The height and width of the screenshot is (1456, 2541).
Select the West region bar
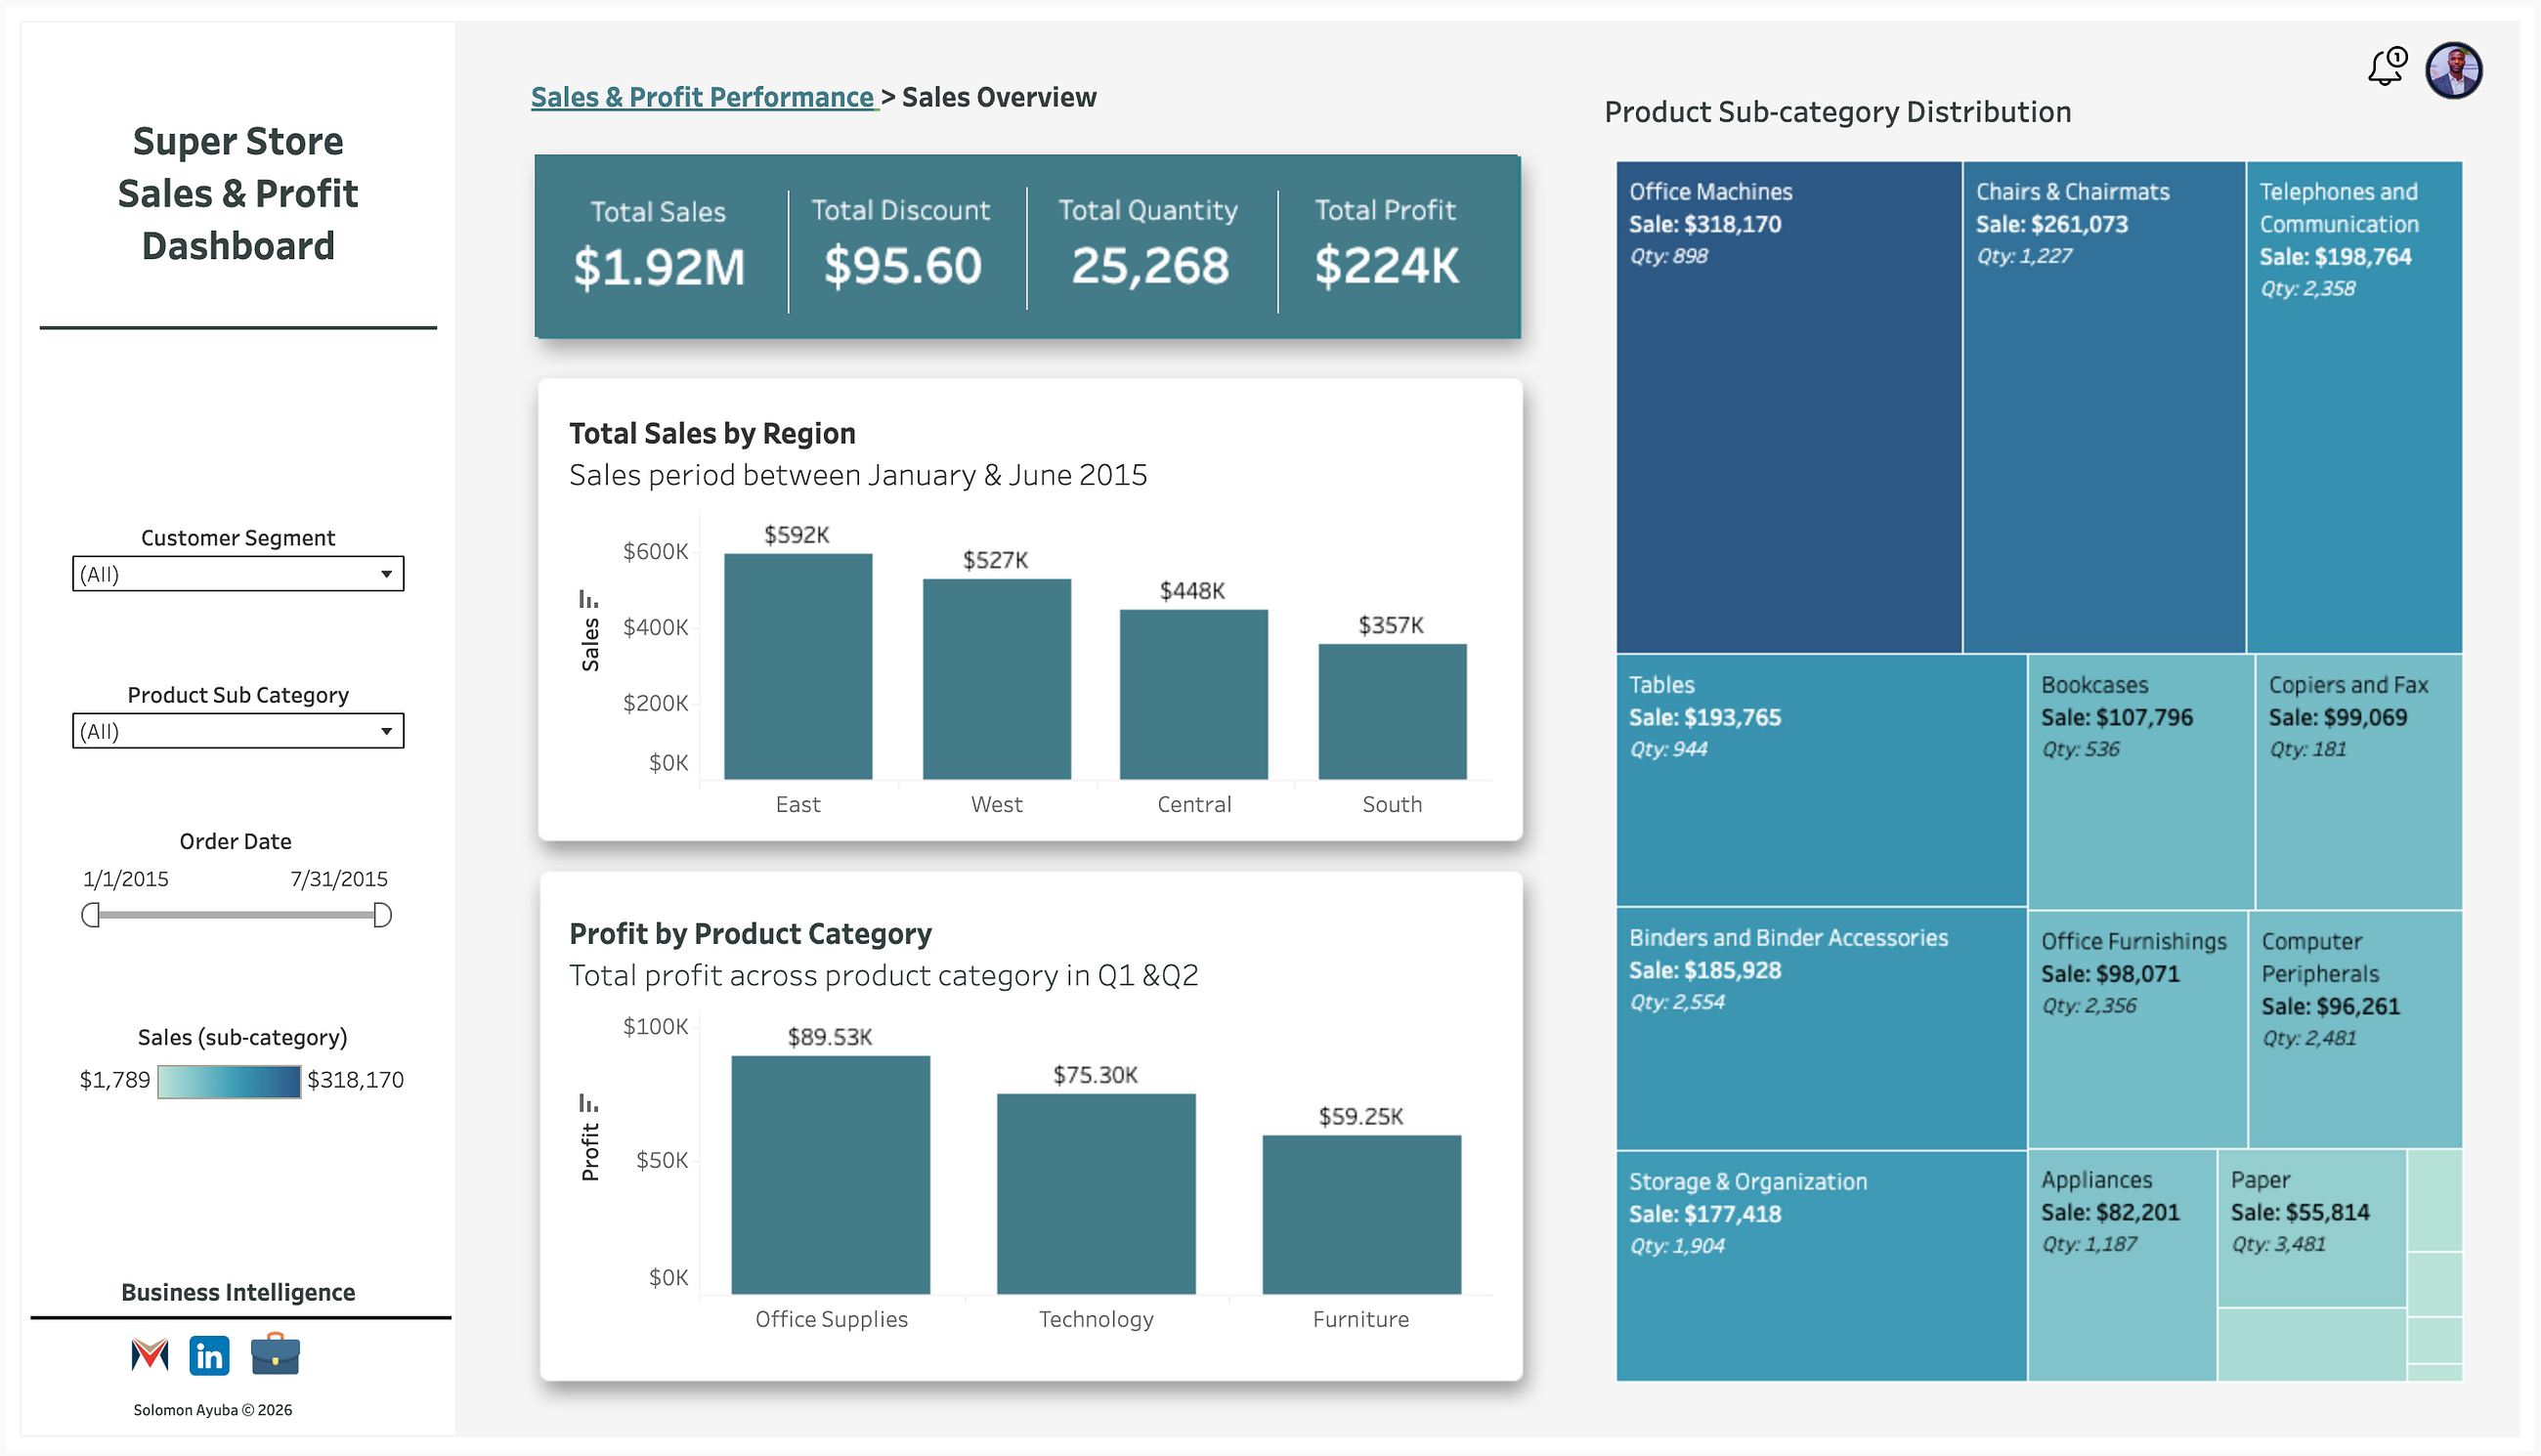tap(997, 679)
